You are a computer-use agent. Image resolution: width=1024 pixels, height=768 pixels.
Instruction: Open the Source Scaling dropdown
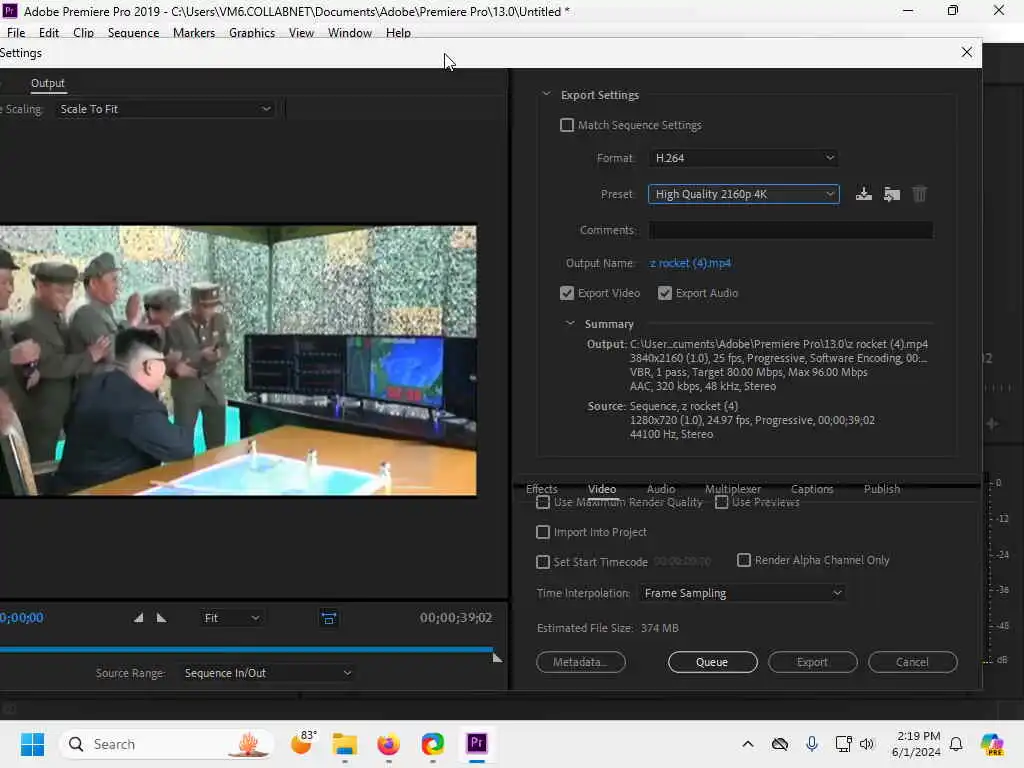165,109
